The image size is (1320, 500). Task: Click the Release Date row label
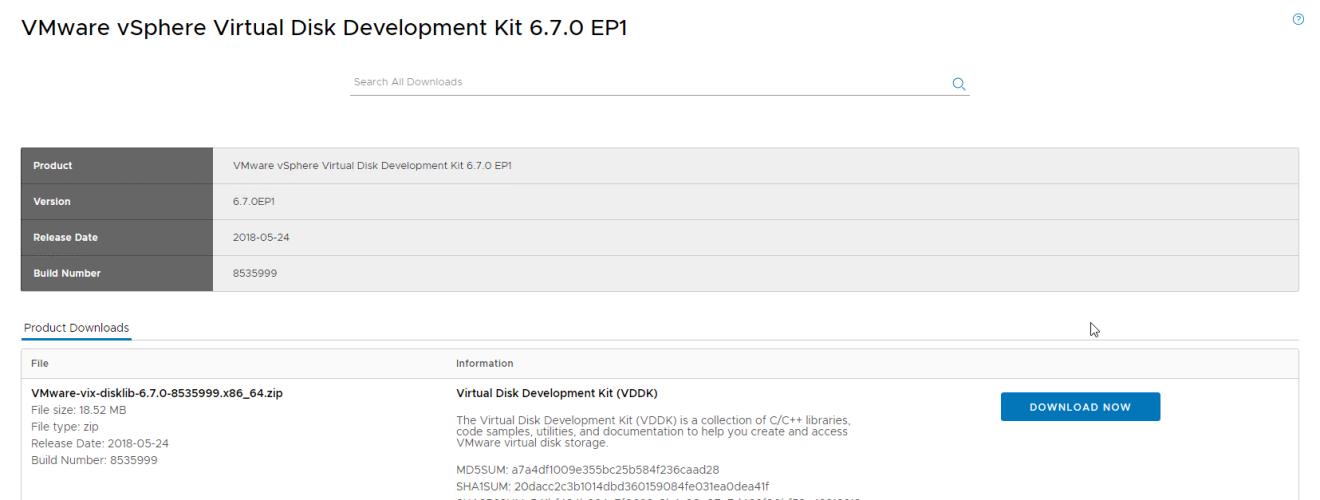65,238
